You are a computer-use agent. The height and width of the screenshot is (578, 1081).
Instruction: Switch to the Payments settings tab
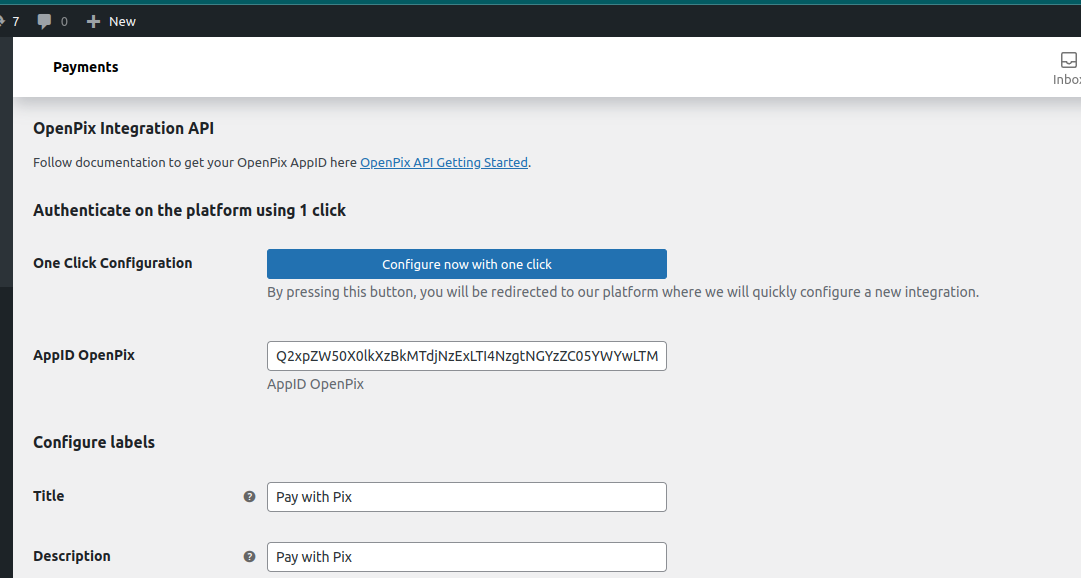pos(85,66)
